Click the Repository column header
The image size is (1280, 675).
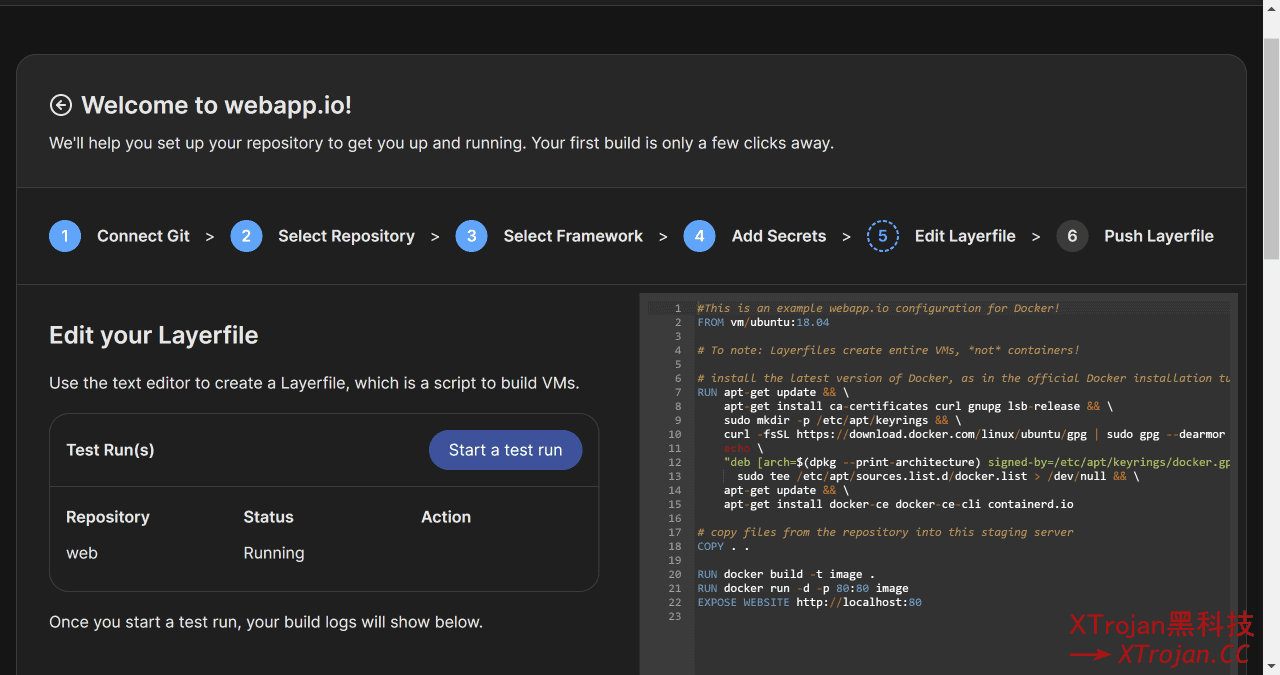click(x=108, y=517)
